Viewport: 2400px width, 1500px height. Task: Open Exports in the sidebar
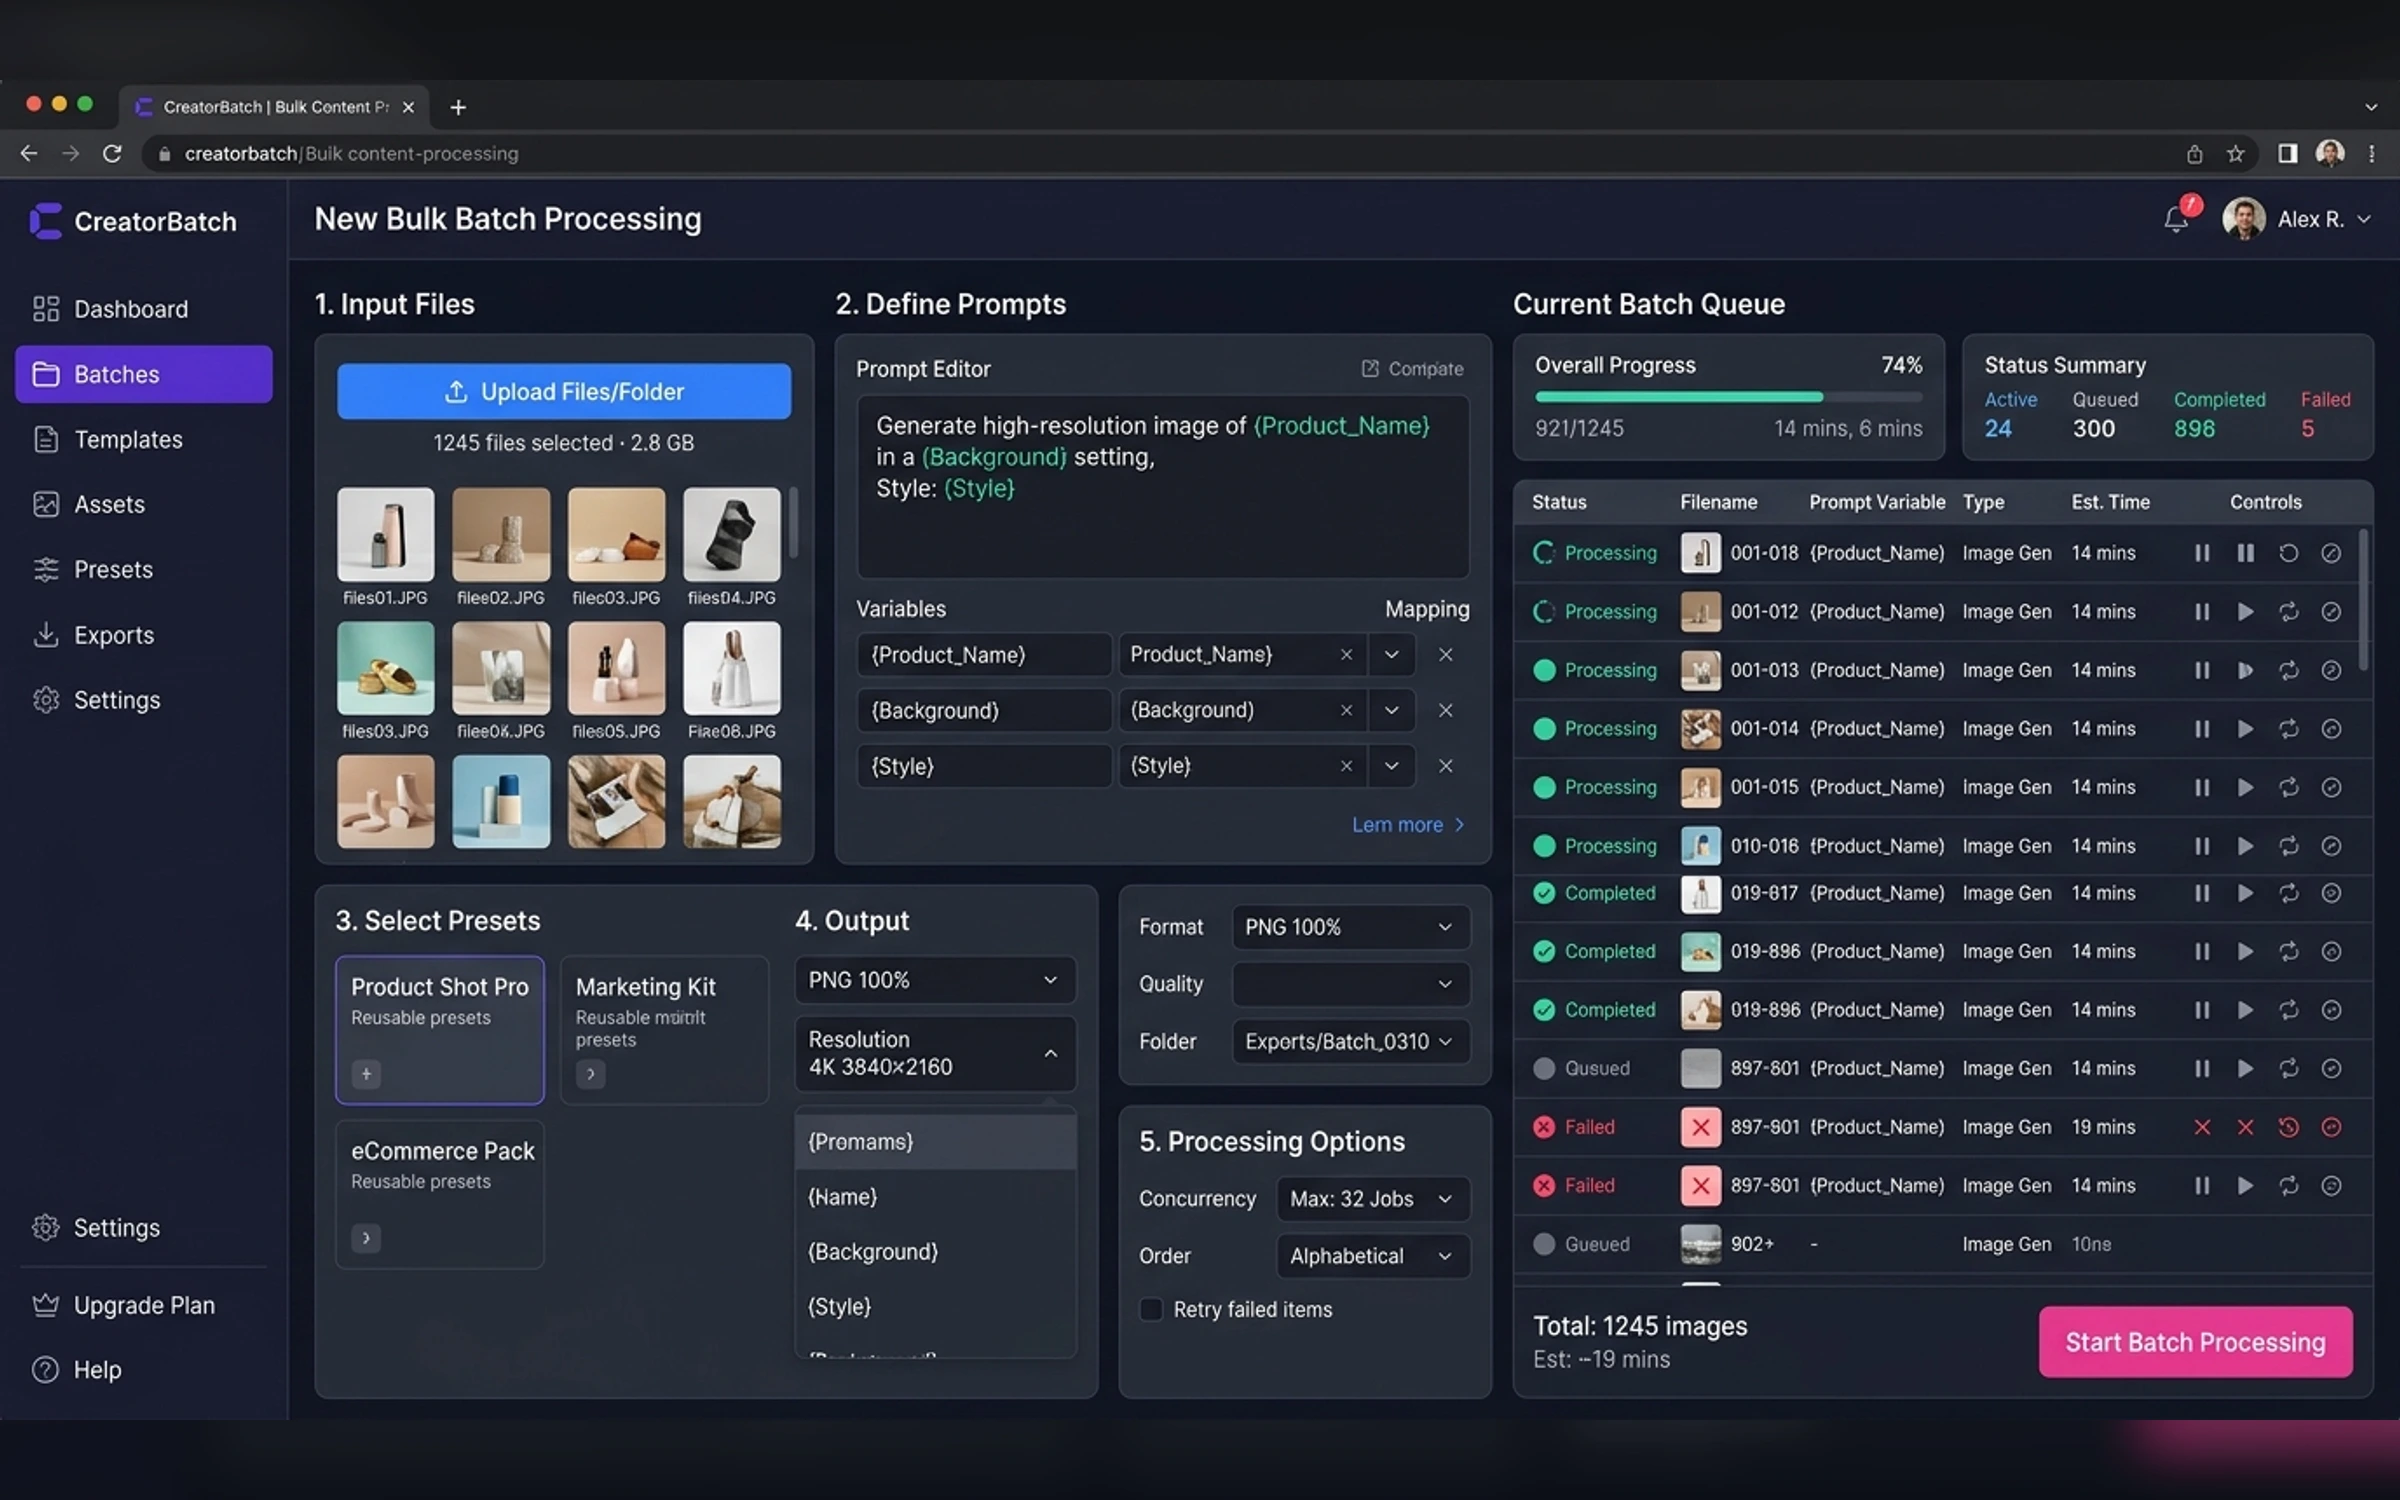coord(143,635)
